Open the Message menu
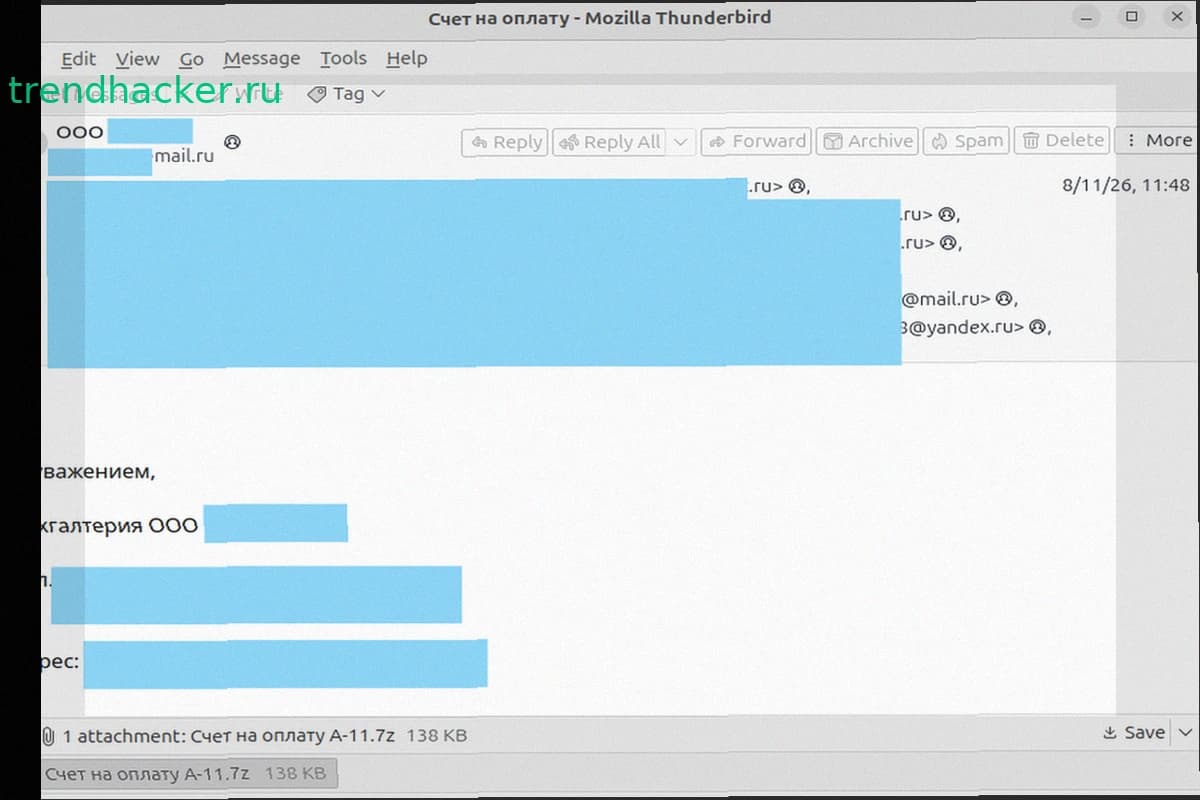This screenshot has width=1200, height=800. [261, 58]
